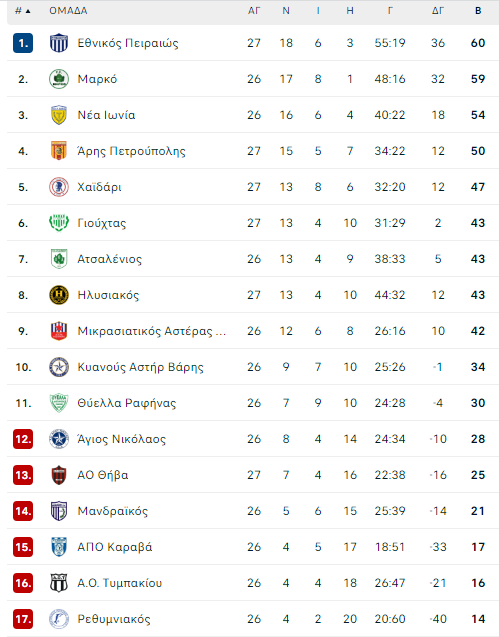Click the Γιούχτας green striped crest

coord(59,223)
